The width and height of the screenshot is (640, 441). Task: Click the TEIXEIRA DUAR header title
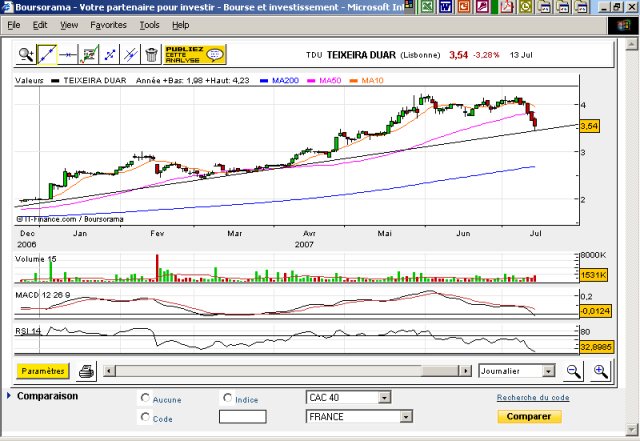361,55
